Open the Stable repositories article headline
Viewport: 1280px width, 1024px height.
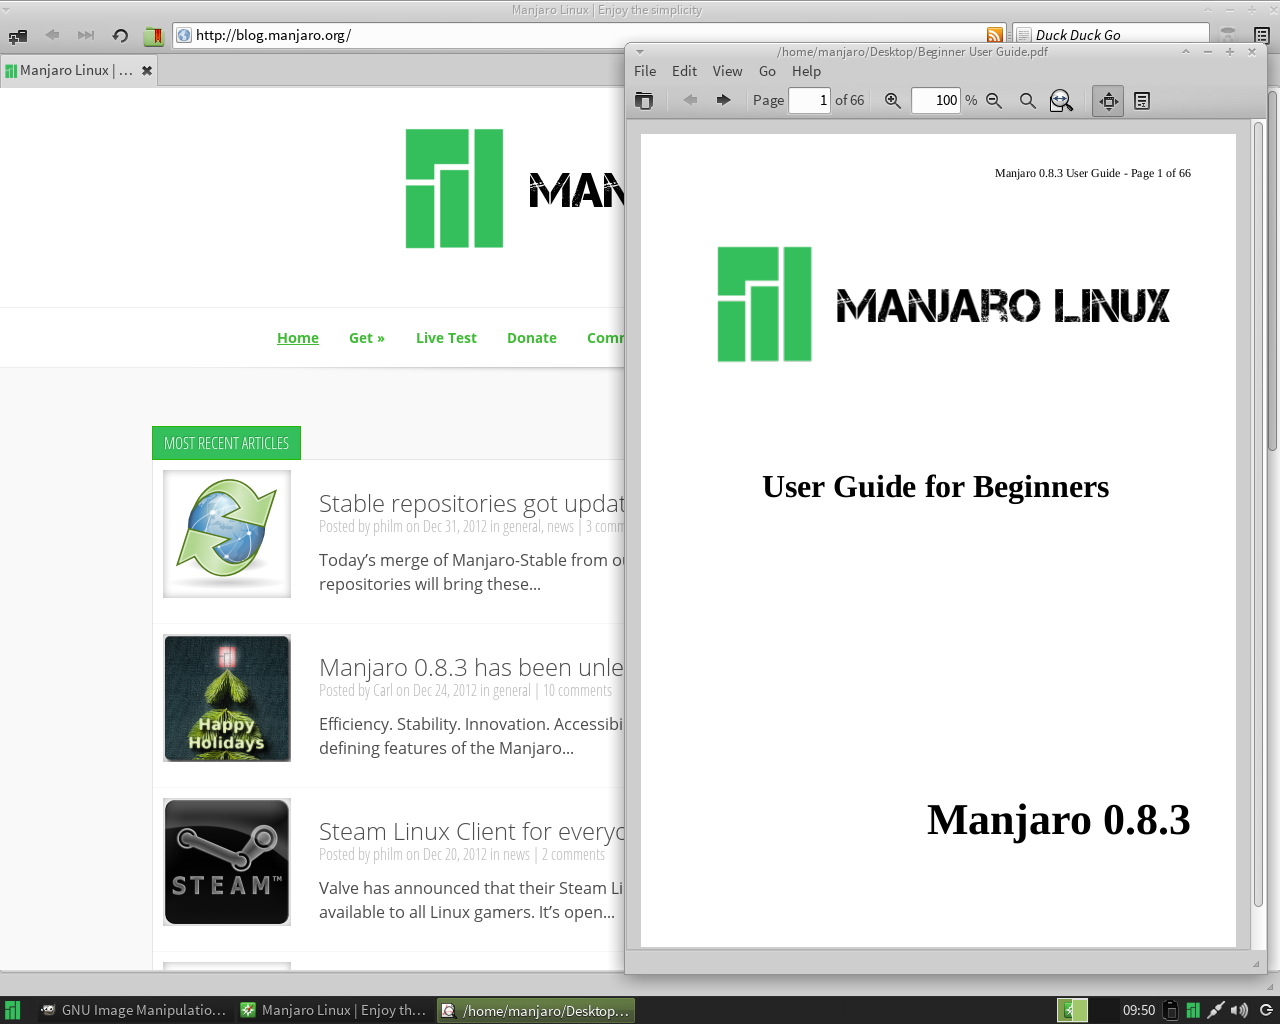tap(471, 503)
